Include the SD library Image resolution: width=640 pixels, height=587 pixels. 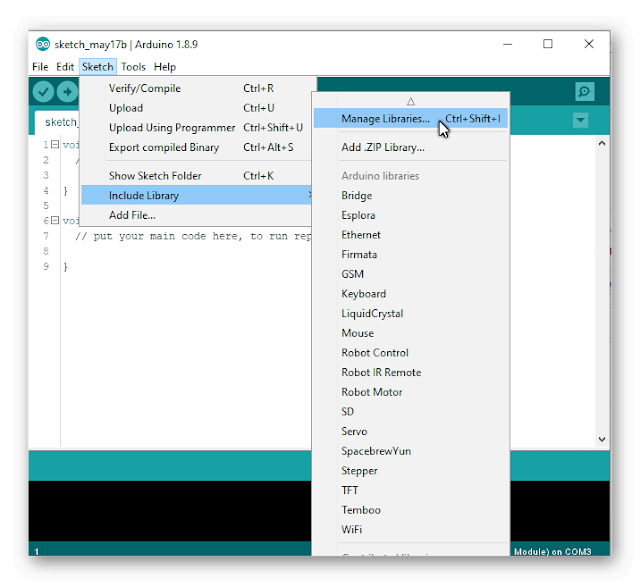click(x=410, y=411)
